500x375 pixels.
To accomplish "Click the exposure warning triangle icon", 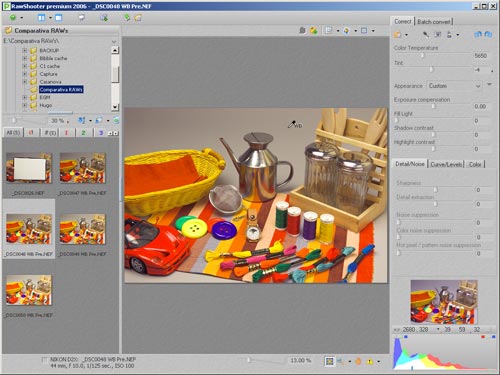I will point(370,361).
